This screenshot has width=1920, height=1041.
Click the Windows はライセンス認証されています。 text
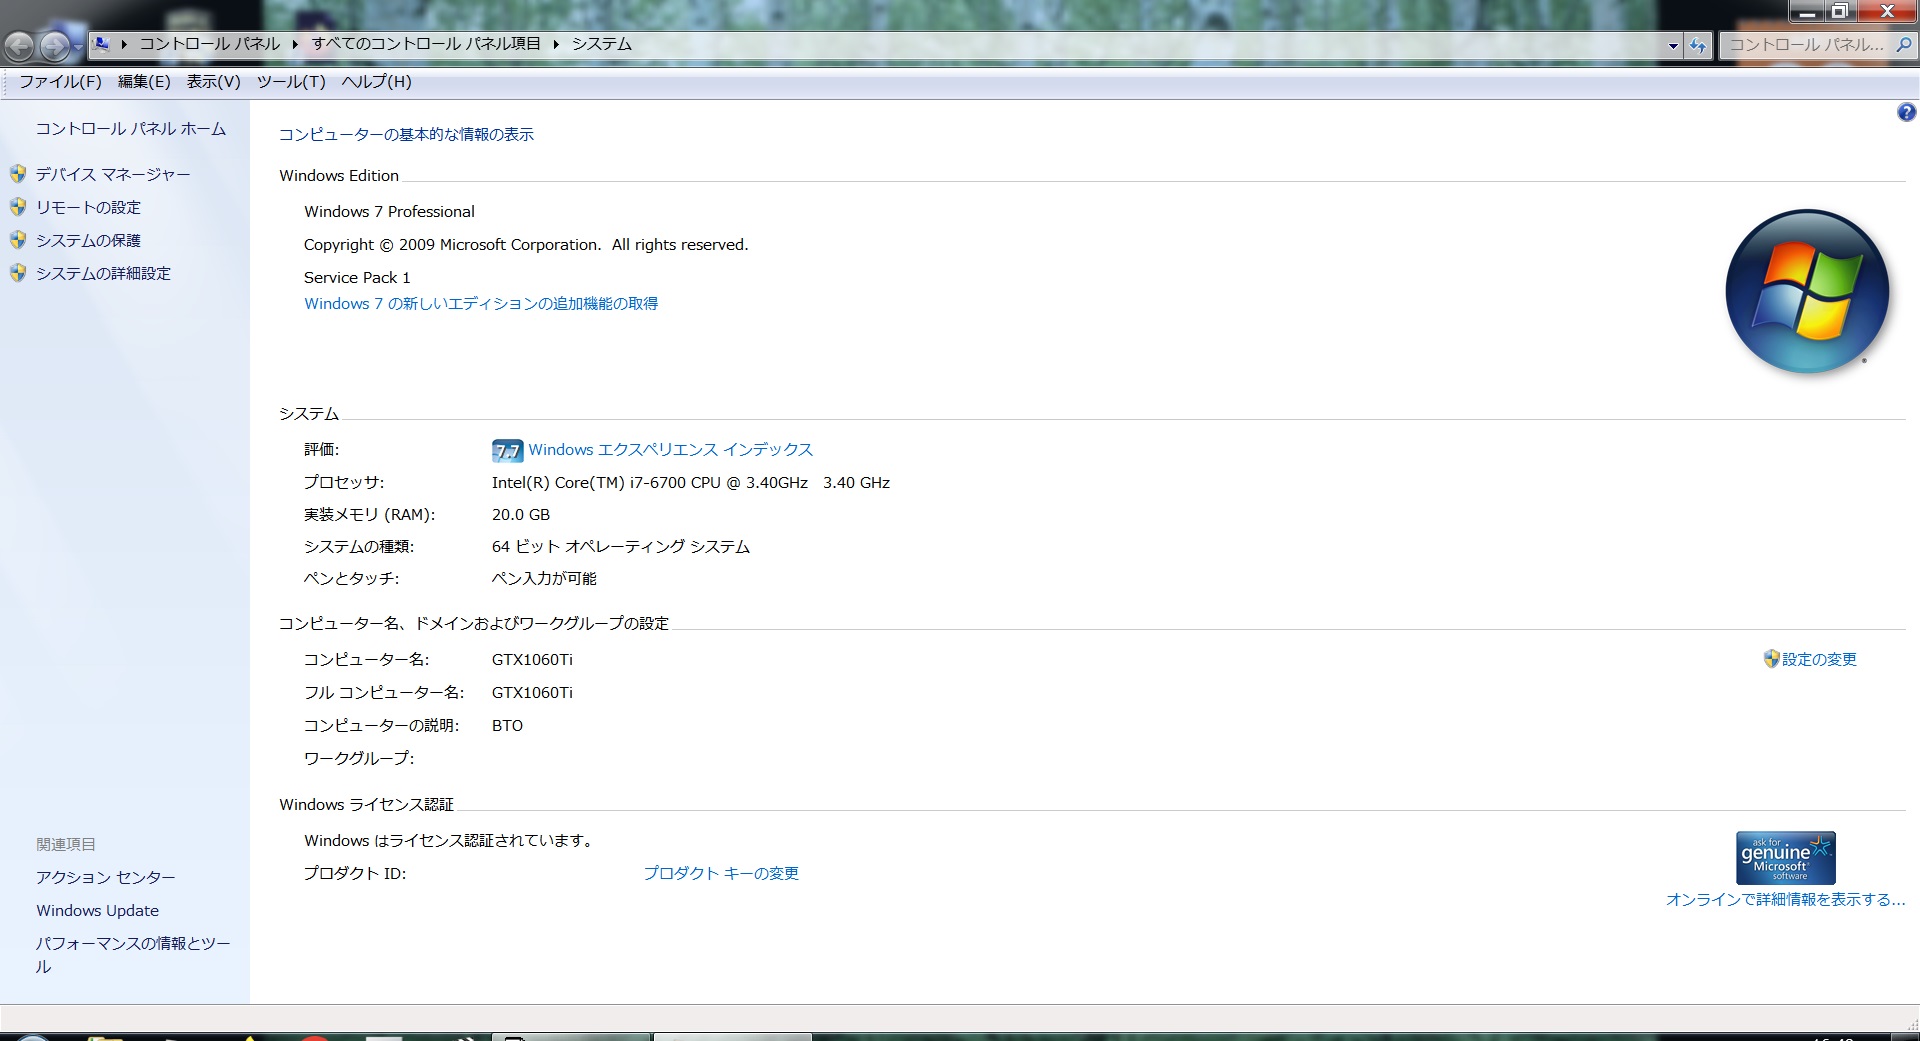pyautogui.click(x=450, y=841)
